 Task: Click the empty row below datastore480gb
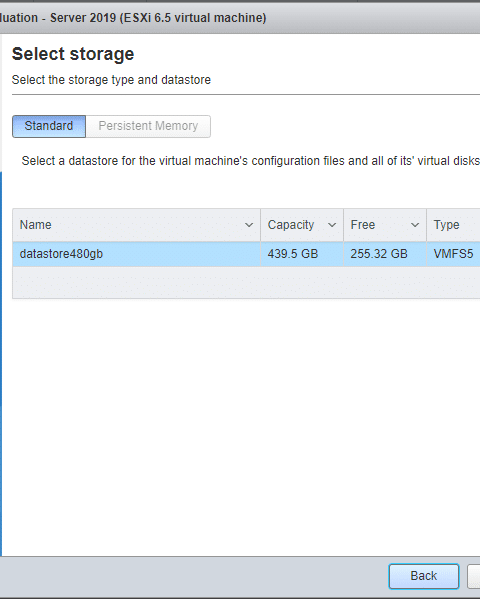(x=246, y=283)
